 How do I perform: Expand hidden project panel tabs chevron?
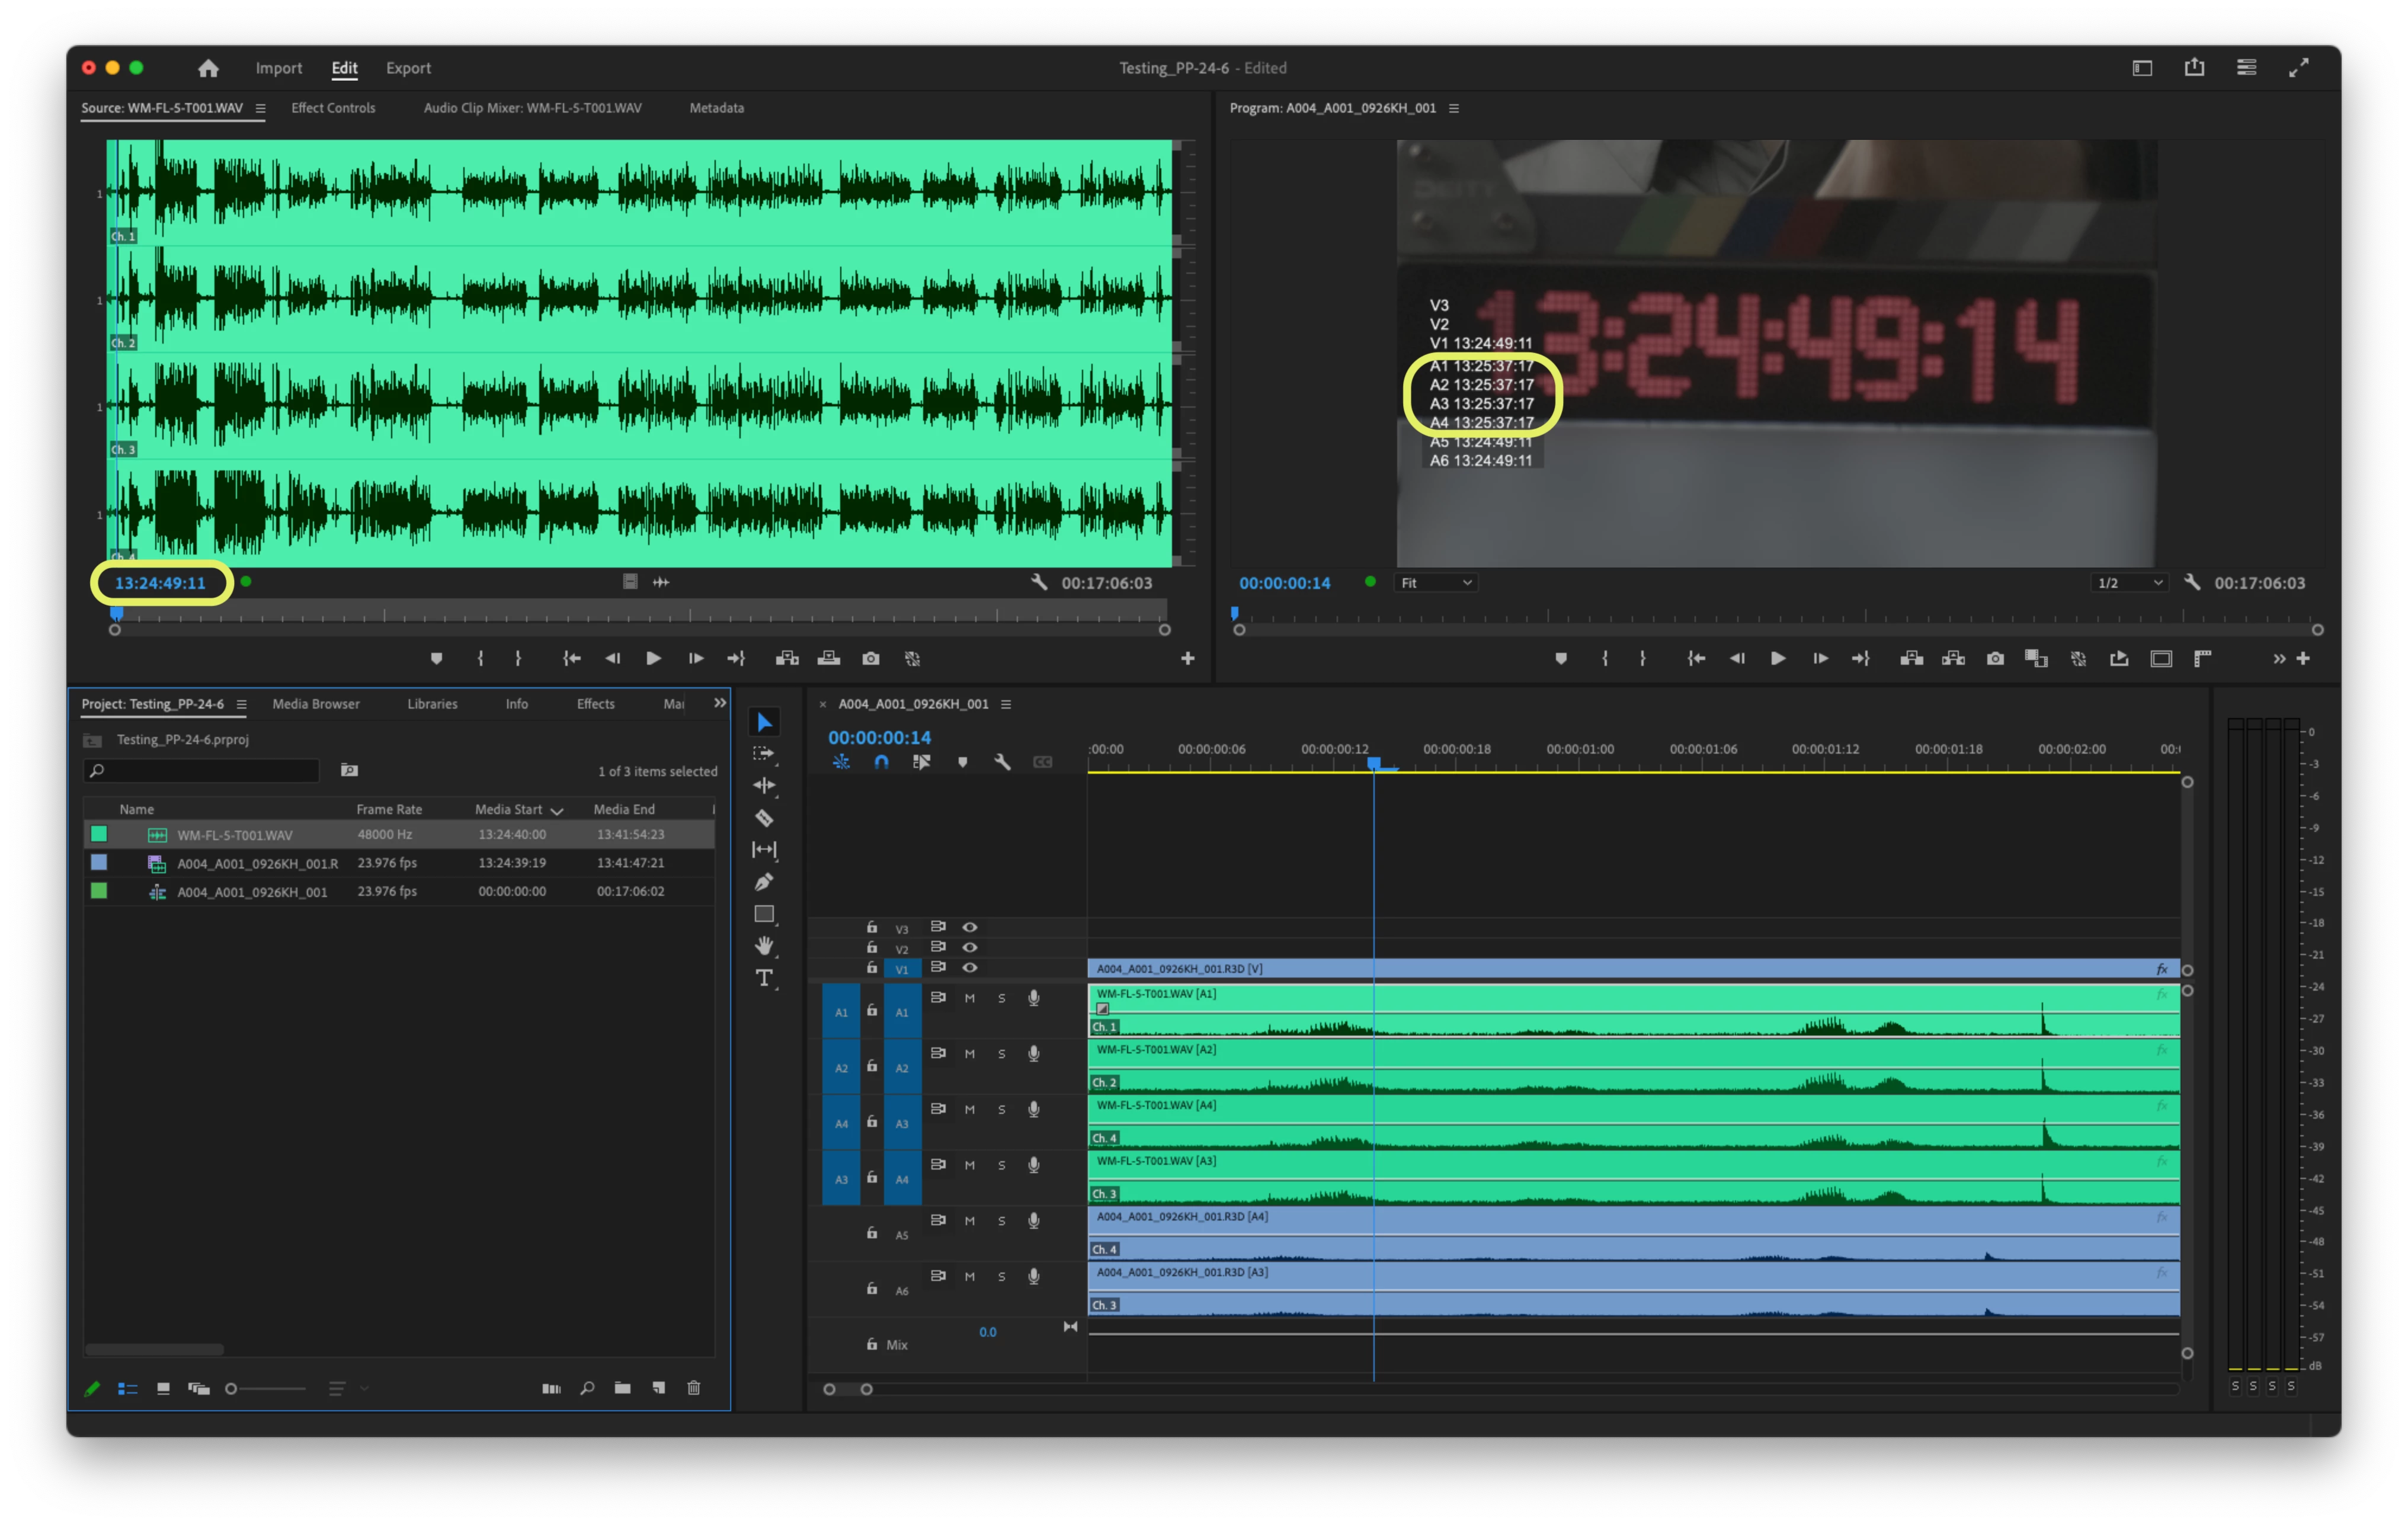click(x=719, y=704)
